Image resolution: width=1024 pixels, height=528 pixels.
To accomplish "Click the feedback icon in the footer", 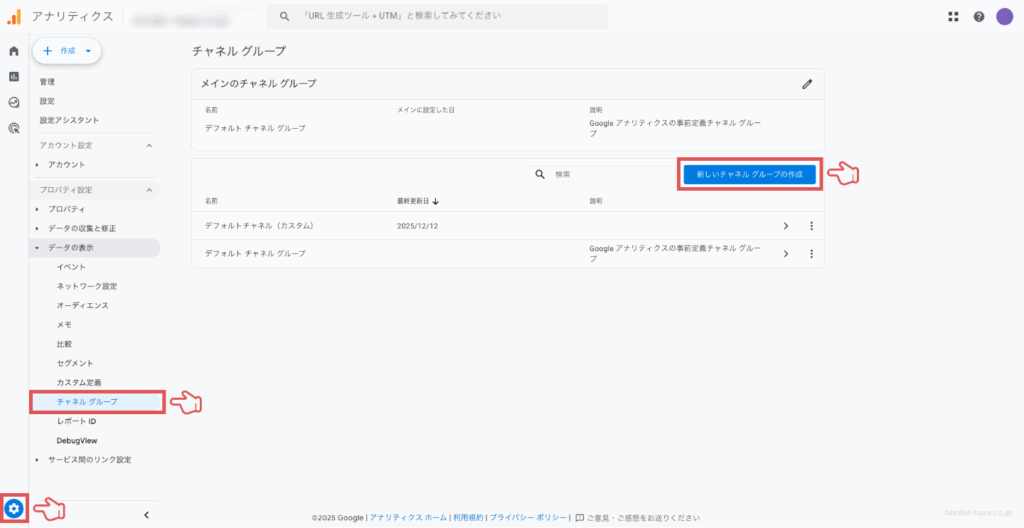I will (x=579, y=518).
